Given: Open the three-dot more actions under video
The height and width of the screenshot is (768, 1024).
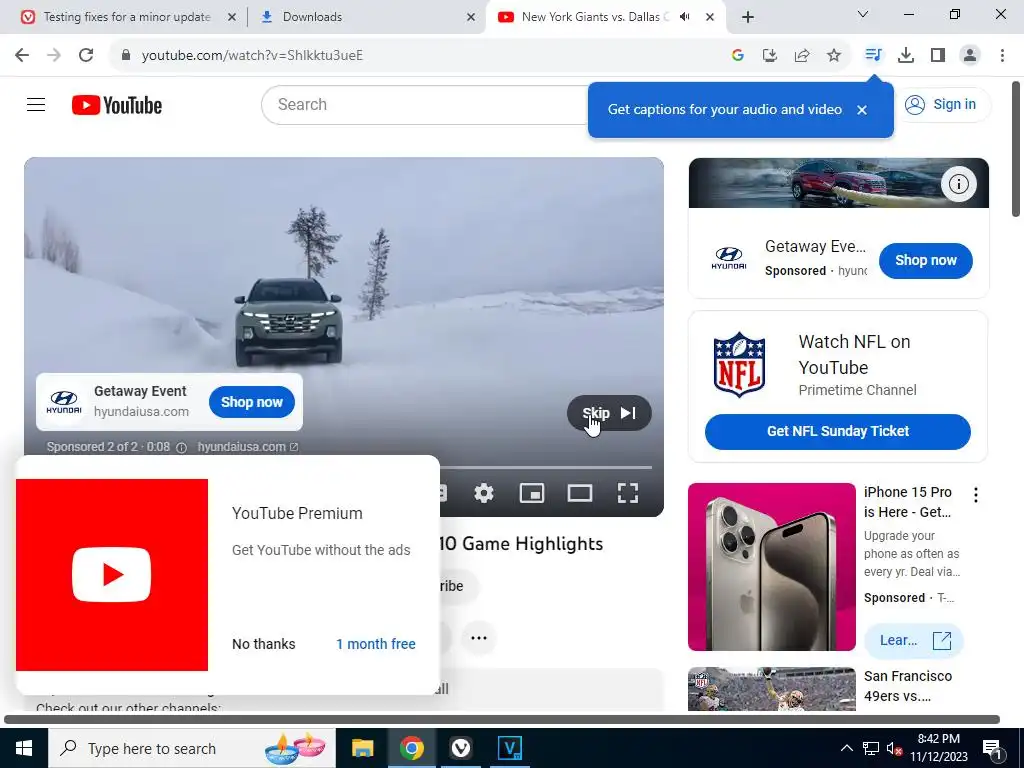Looking at the screenshot, I should 479,638.
